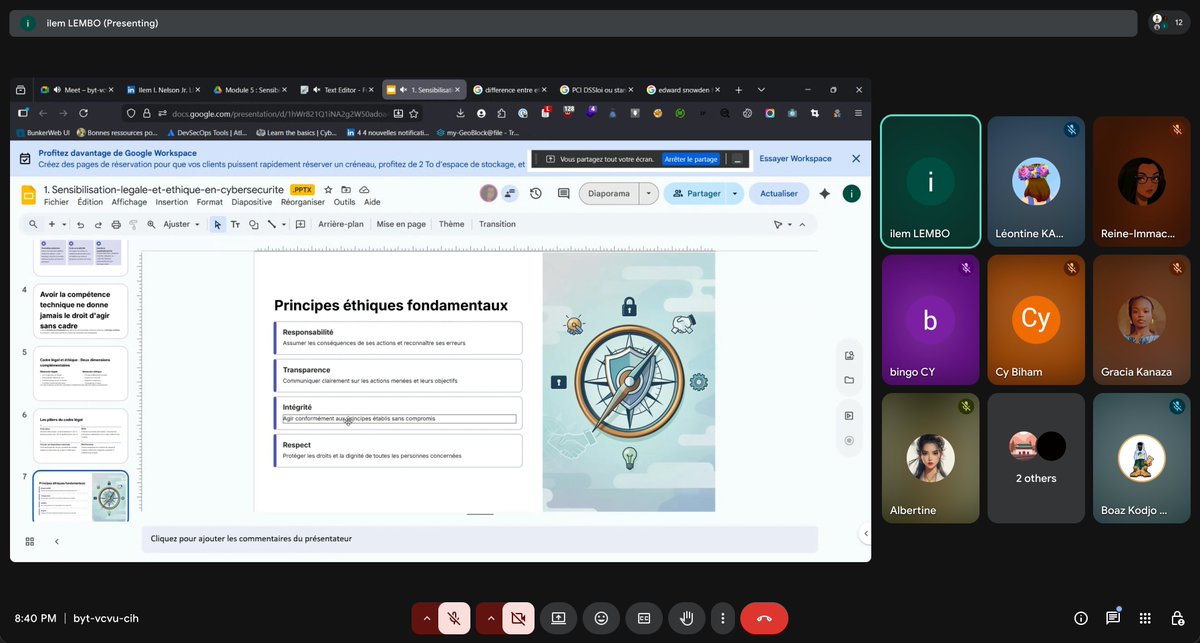
Task: Click the search menus magnifier icon
Action: coord(33,224)
